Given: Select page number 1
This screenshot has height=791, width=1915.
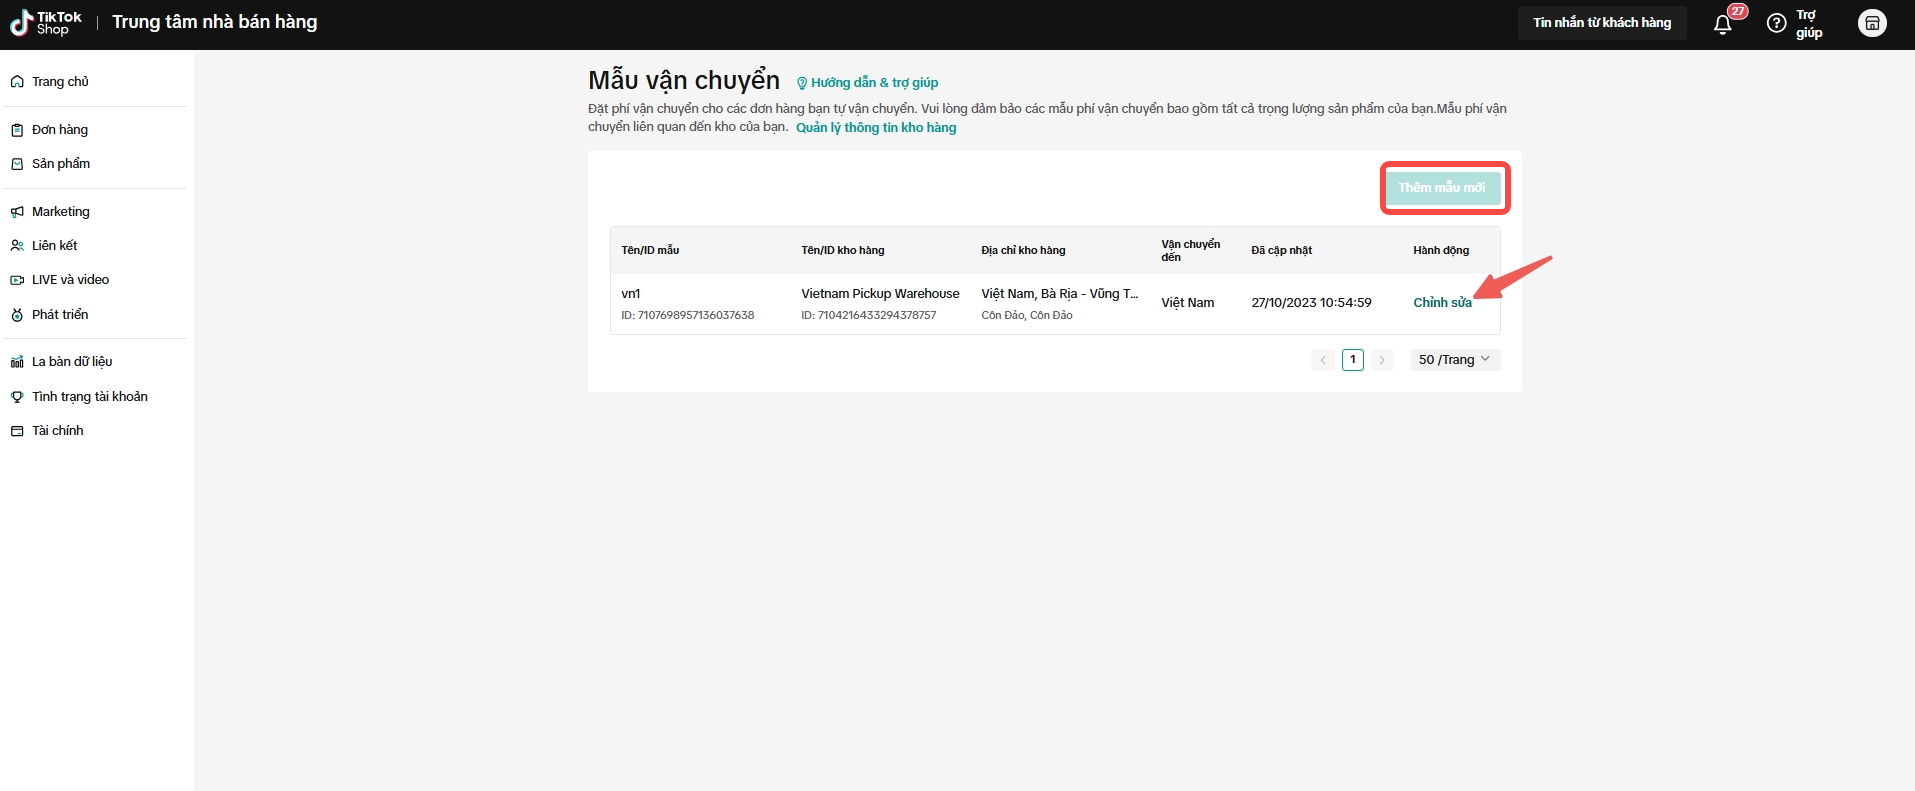Looking at the screenshot, I should (1352, 360).
